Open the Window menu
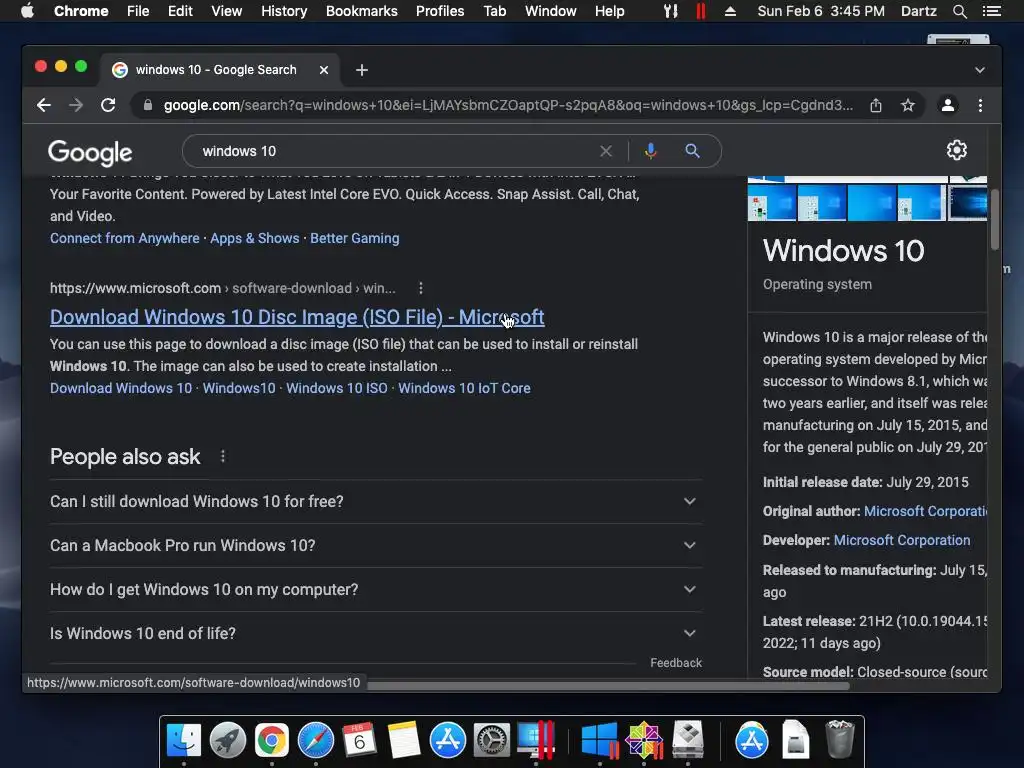Image resolution: width=1024 pixels, height=768 pixels. (551, 11)
